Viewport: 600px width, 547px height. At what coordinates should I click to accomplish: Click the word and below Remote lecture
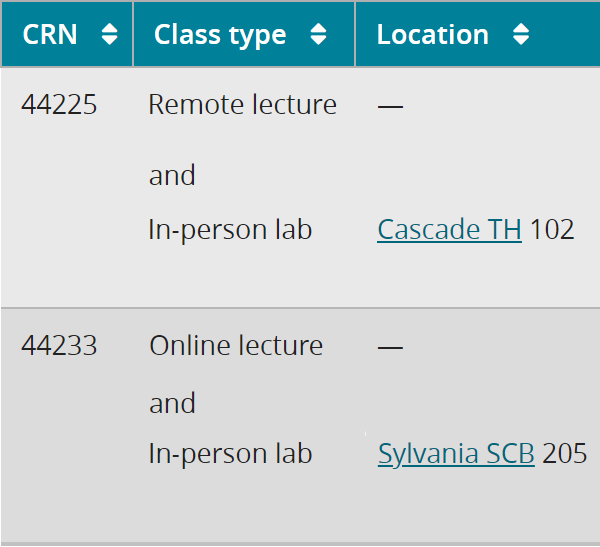point(172,176)
